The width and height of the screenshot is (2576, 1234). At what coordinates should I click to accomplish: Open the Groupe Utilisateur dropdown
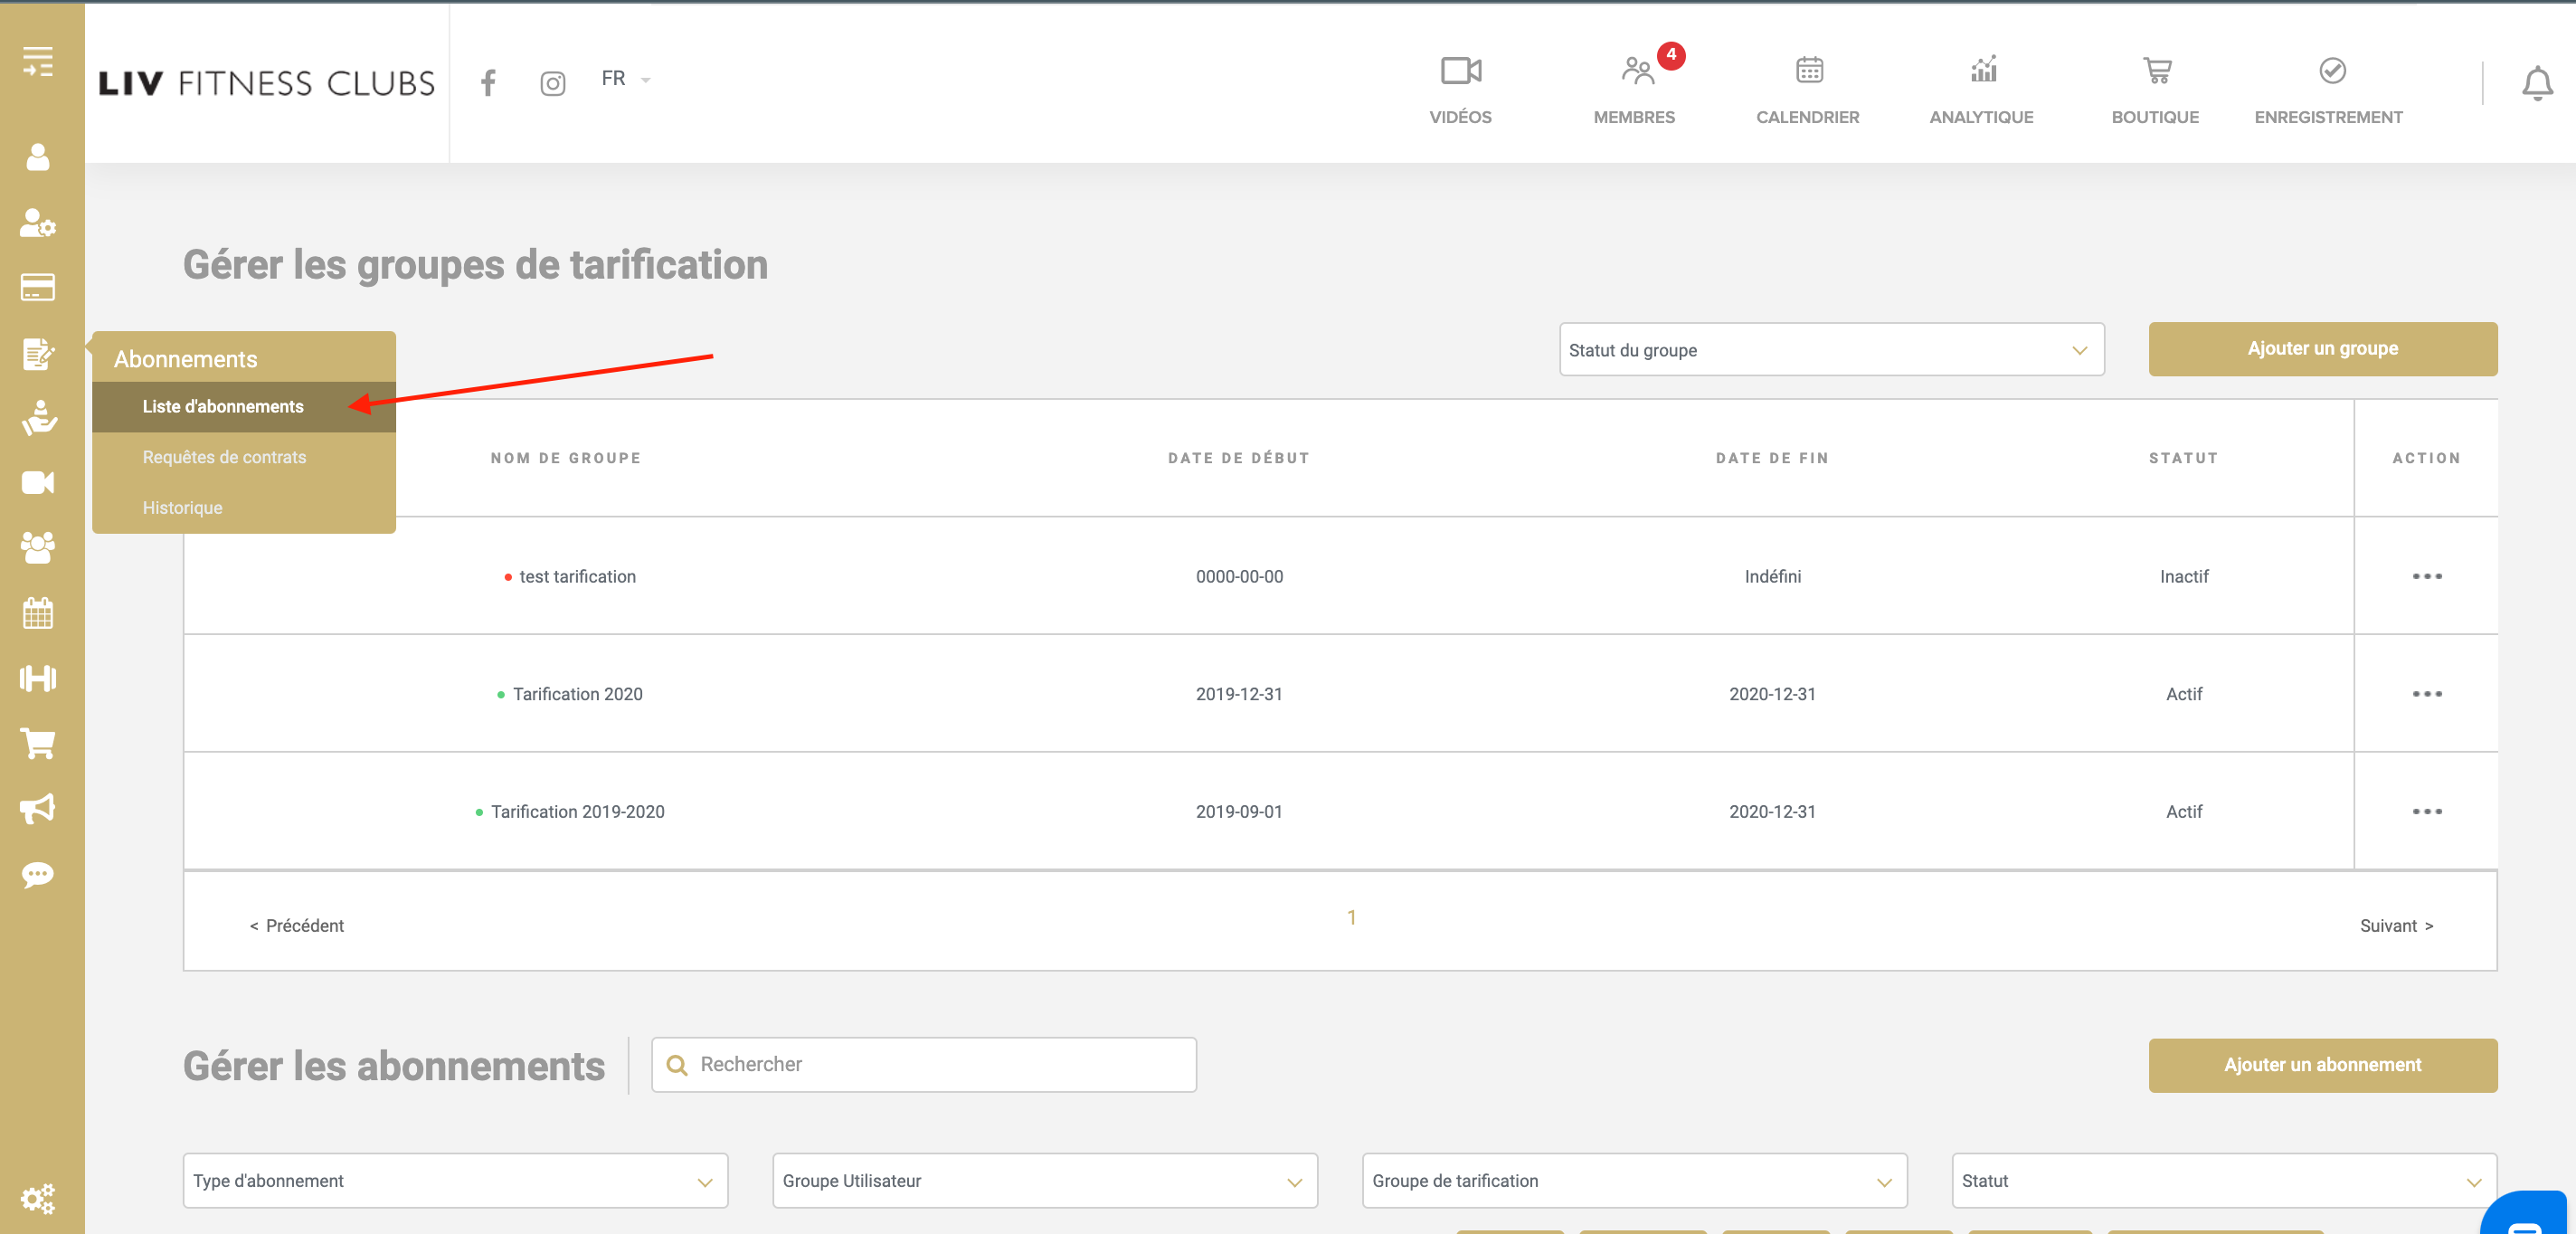(1045, 1180)
